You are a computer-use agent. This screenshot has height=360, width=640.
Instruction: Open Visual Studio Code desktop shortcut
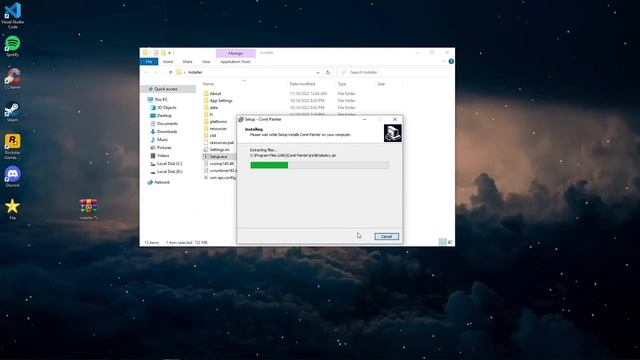(13, 16)
